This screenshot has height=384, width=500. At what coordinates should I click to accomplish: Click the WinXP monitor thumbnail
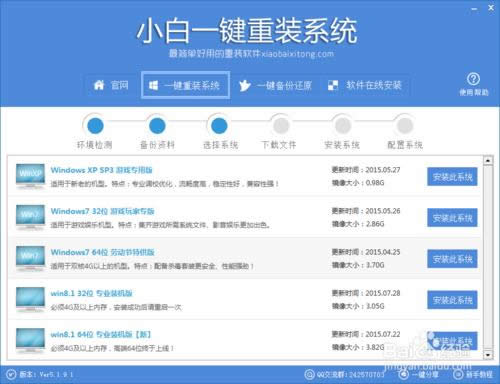[30, 176]
